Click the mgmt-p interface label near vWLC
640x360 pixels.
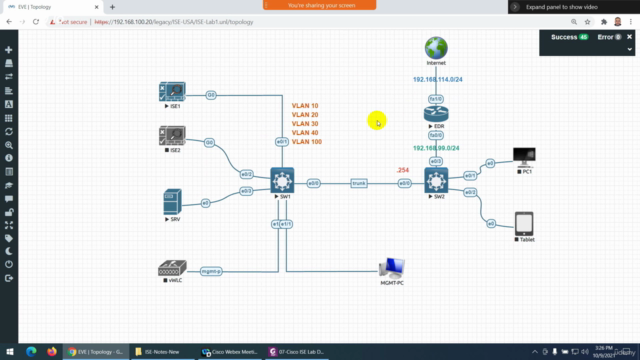[211, 271]
